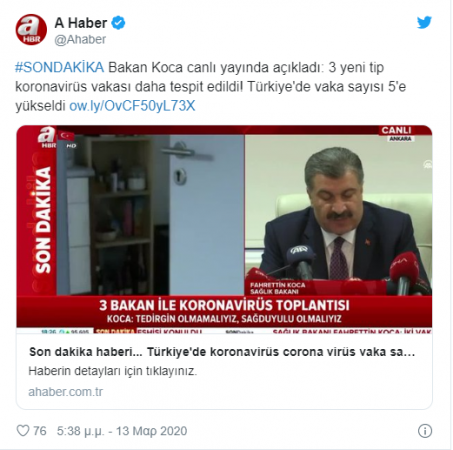Open the A Haber profile avatar
The width and height of the screenshot is (453, 450).
(31, 30)
